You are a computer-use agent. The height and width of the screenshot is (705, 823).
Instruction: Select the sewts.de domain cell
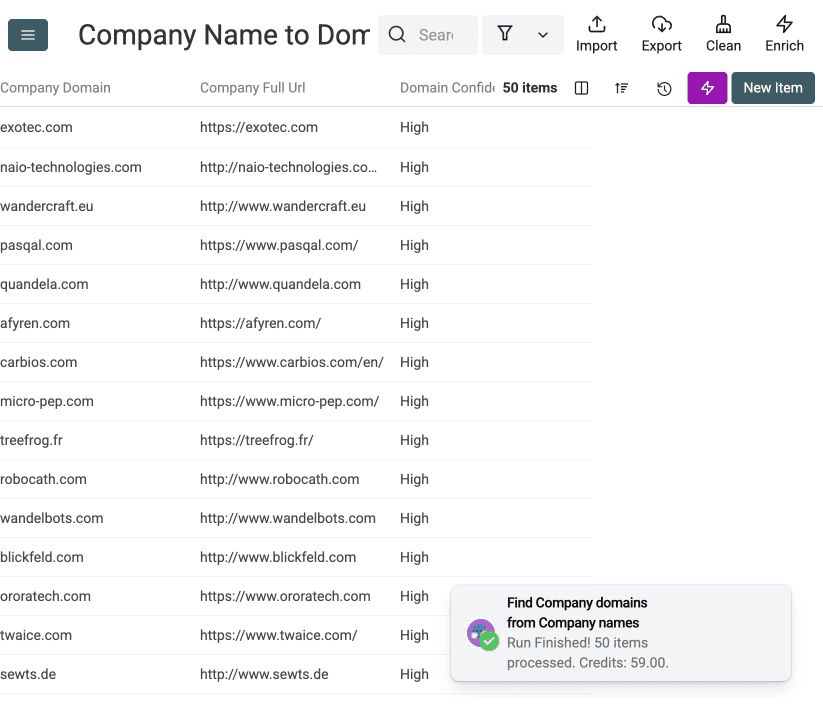(28, 674)
